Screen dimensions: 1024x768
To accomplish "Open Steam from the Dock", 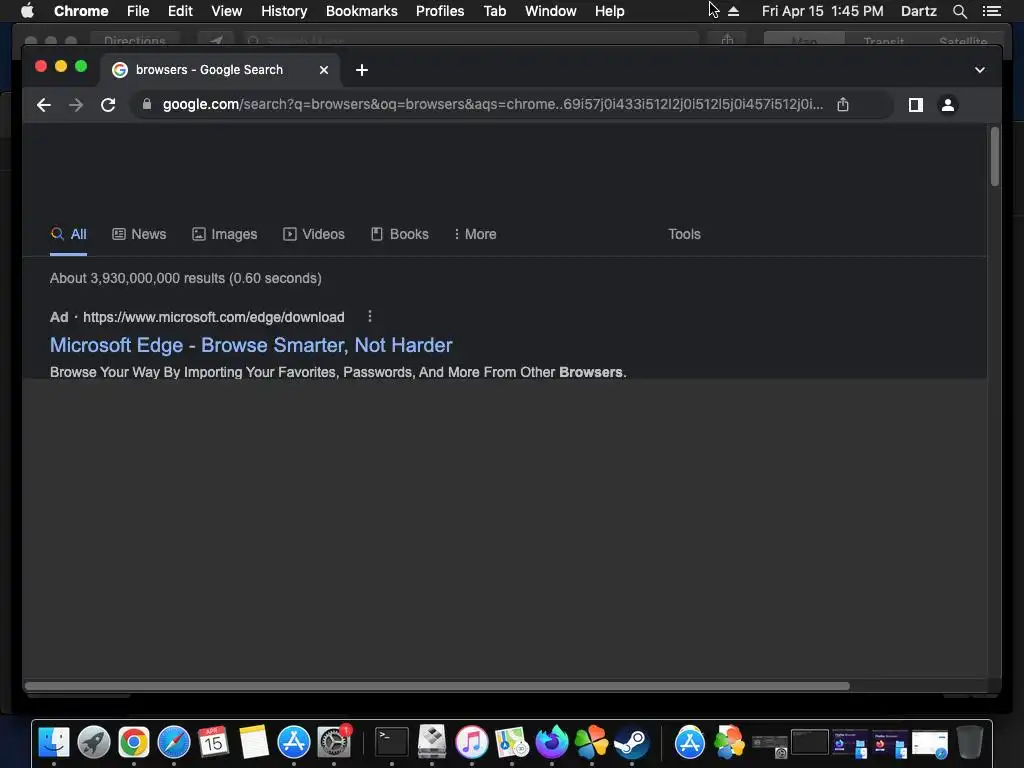I will coord(632,742).
